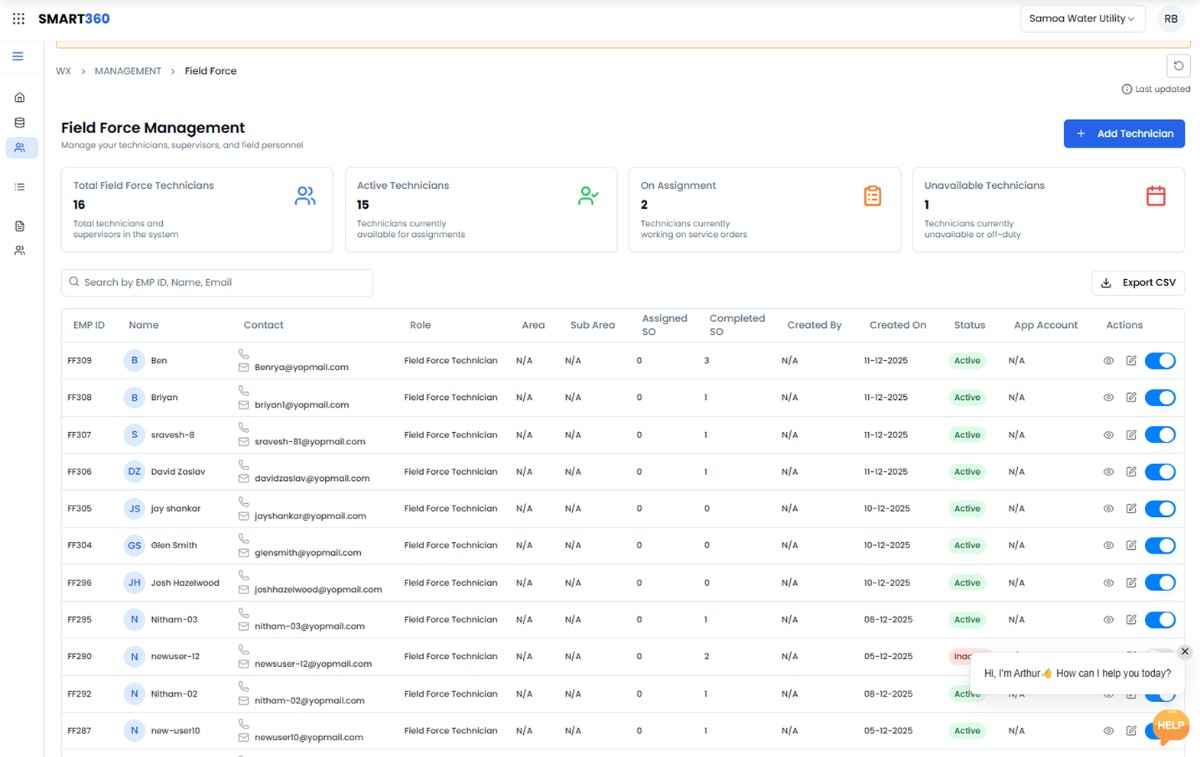Click the Add Technician button
Viewport: 1200px width, 757px height.
point(1124,133)
